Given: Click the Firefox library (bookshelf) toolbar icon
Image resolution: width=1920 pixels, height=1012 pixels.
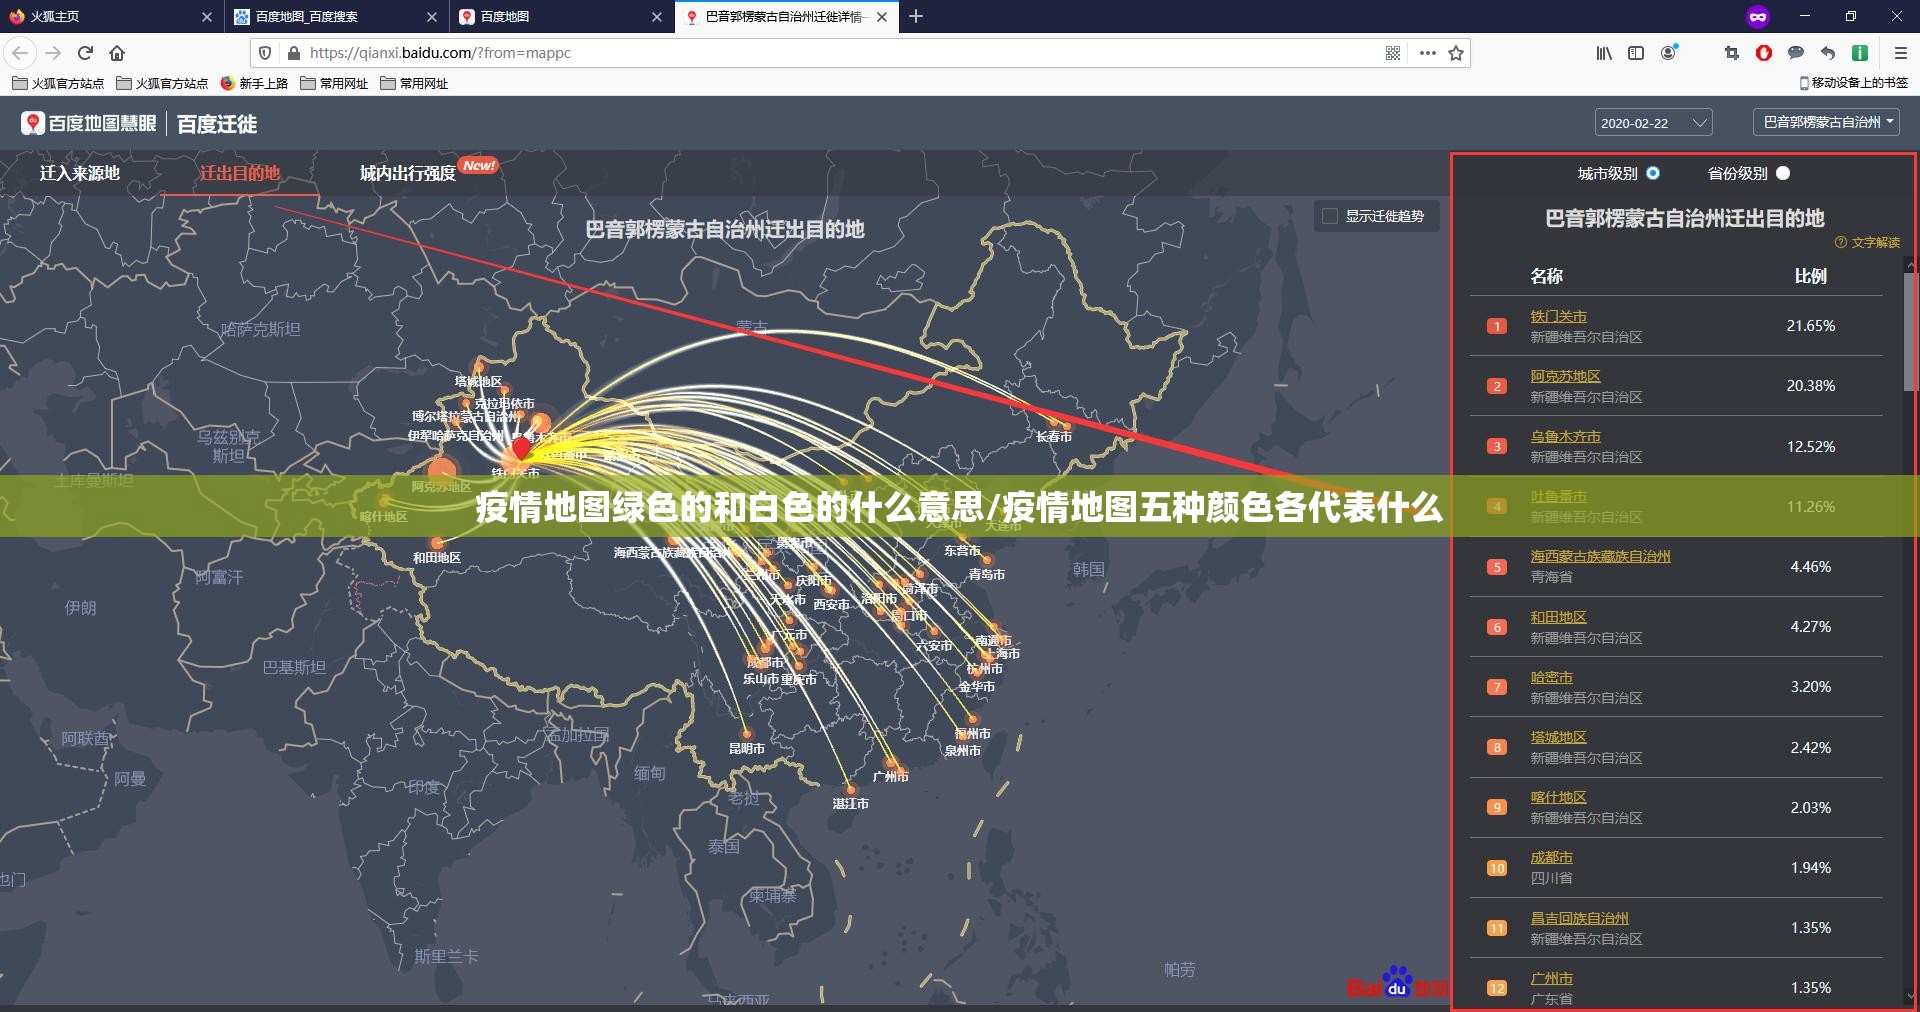Looking at the screenshot, I should pos(1603,53).
